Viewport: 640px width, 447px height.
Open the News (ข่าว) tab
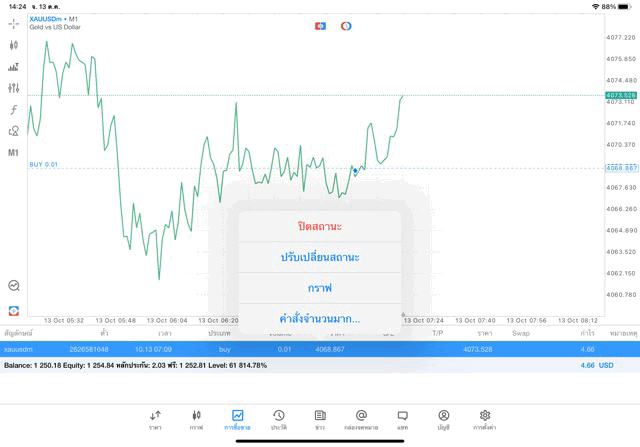320,418
